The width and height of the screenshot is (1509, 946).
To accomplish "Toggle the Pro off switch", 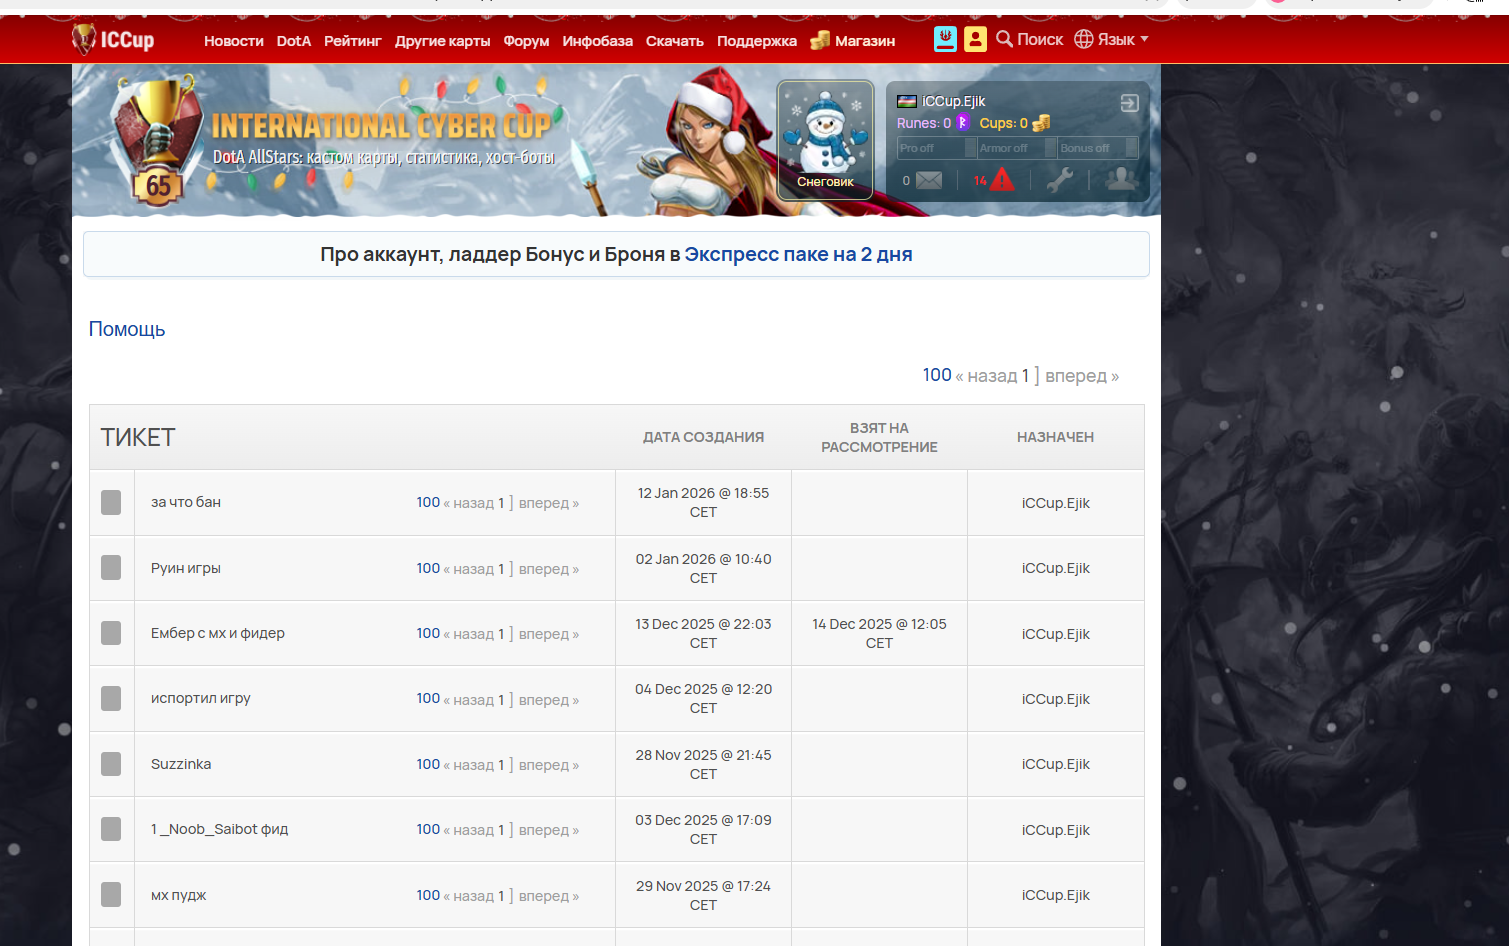I will [x=936, y=148].
